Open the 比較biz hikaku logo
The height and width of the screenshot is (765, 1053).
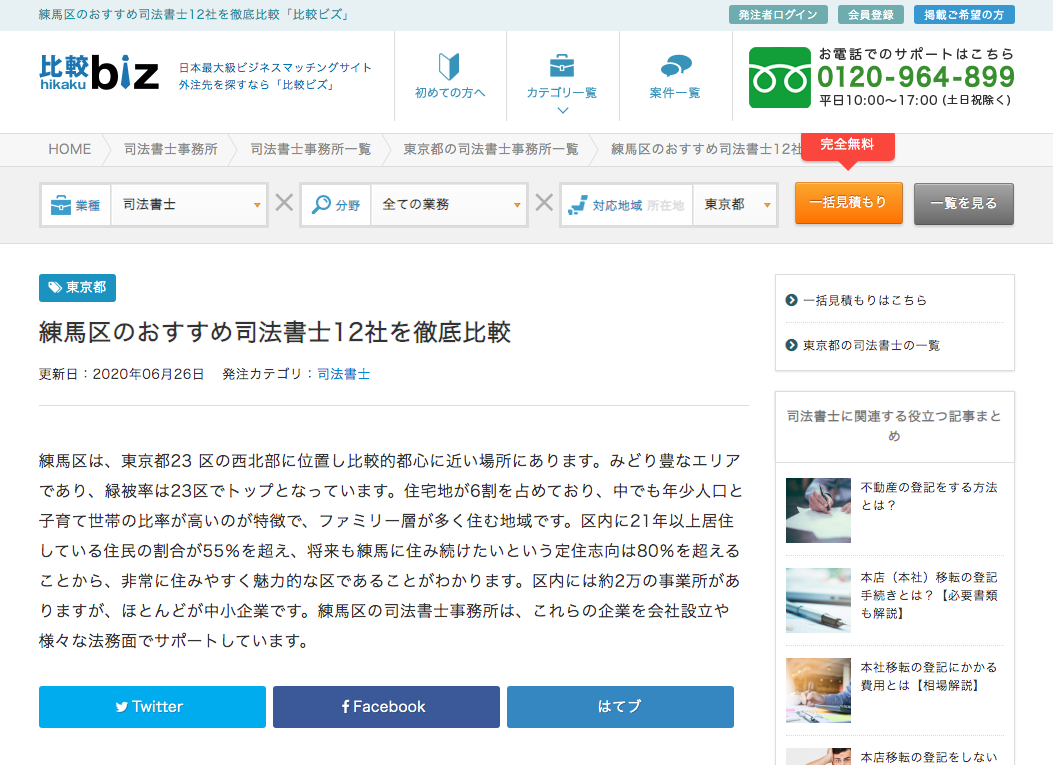coord(99,73)
